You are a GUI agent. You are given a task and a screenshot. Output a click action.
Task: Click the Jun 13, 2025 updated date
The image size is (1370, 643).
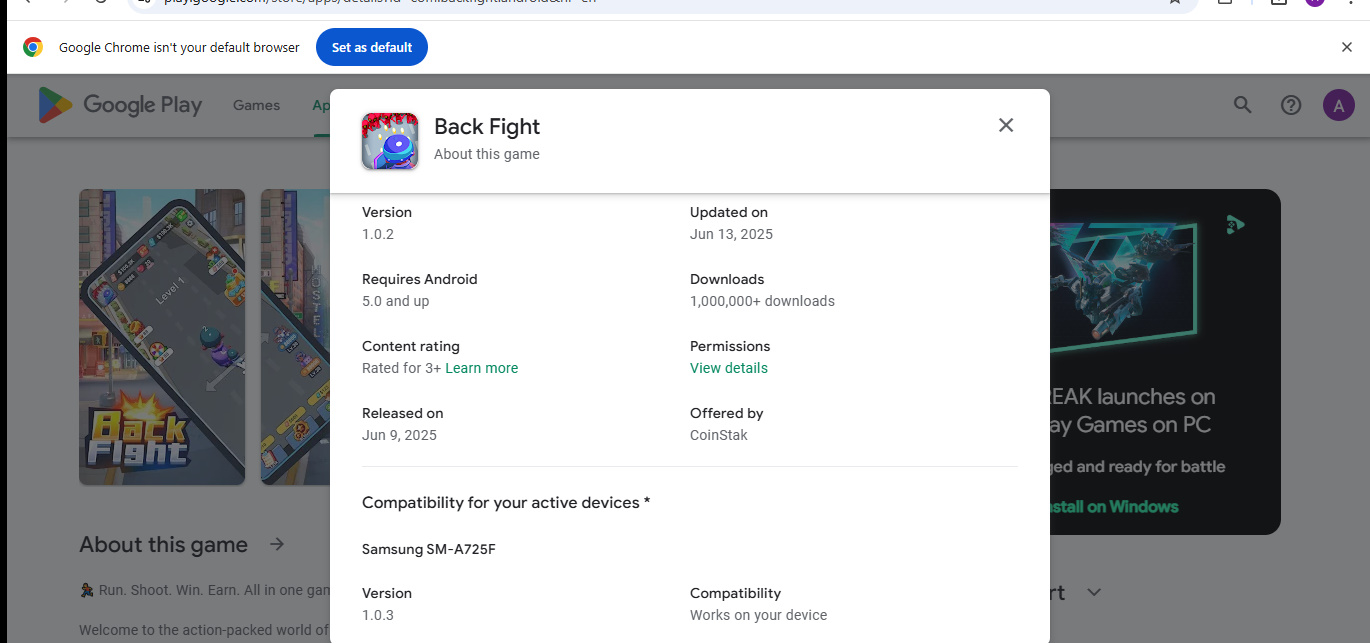coord(731,234)
